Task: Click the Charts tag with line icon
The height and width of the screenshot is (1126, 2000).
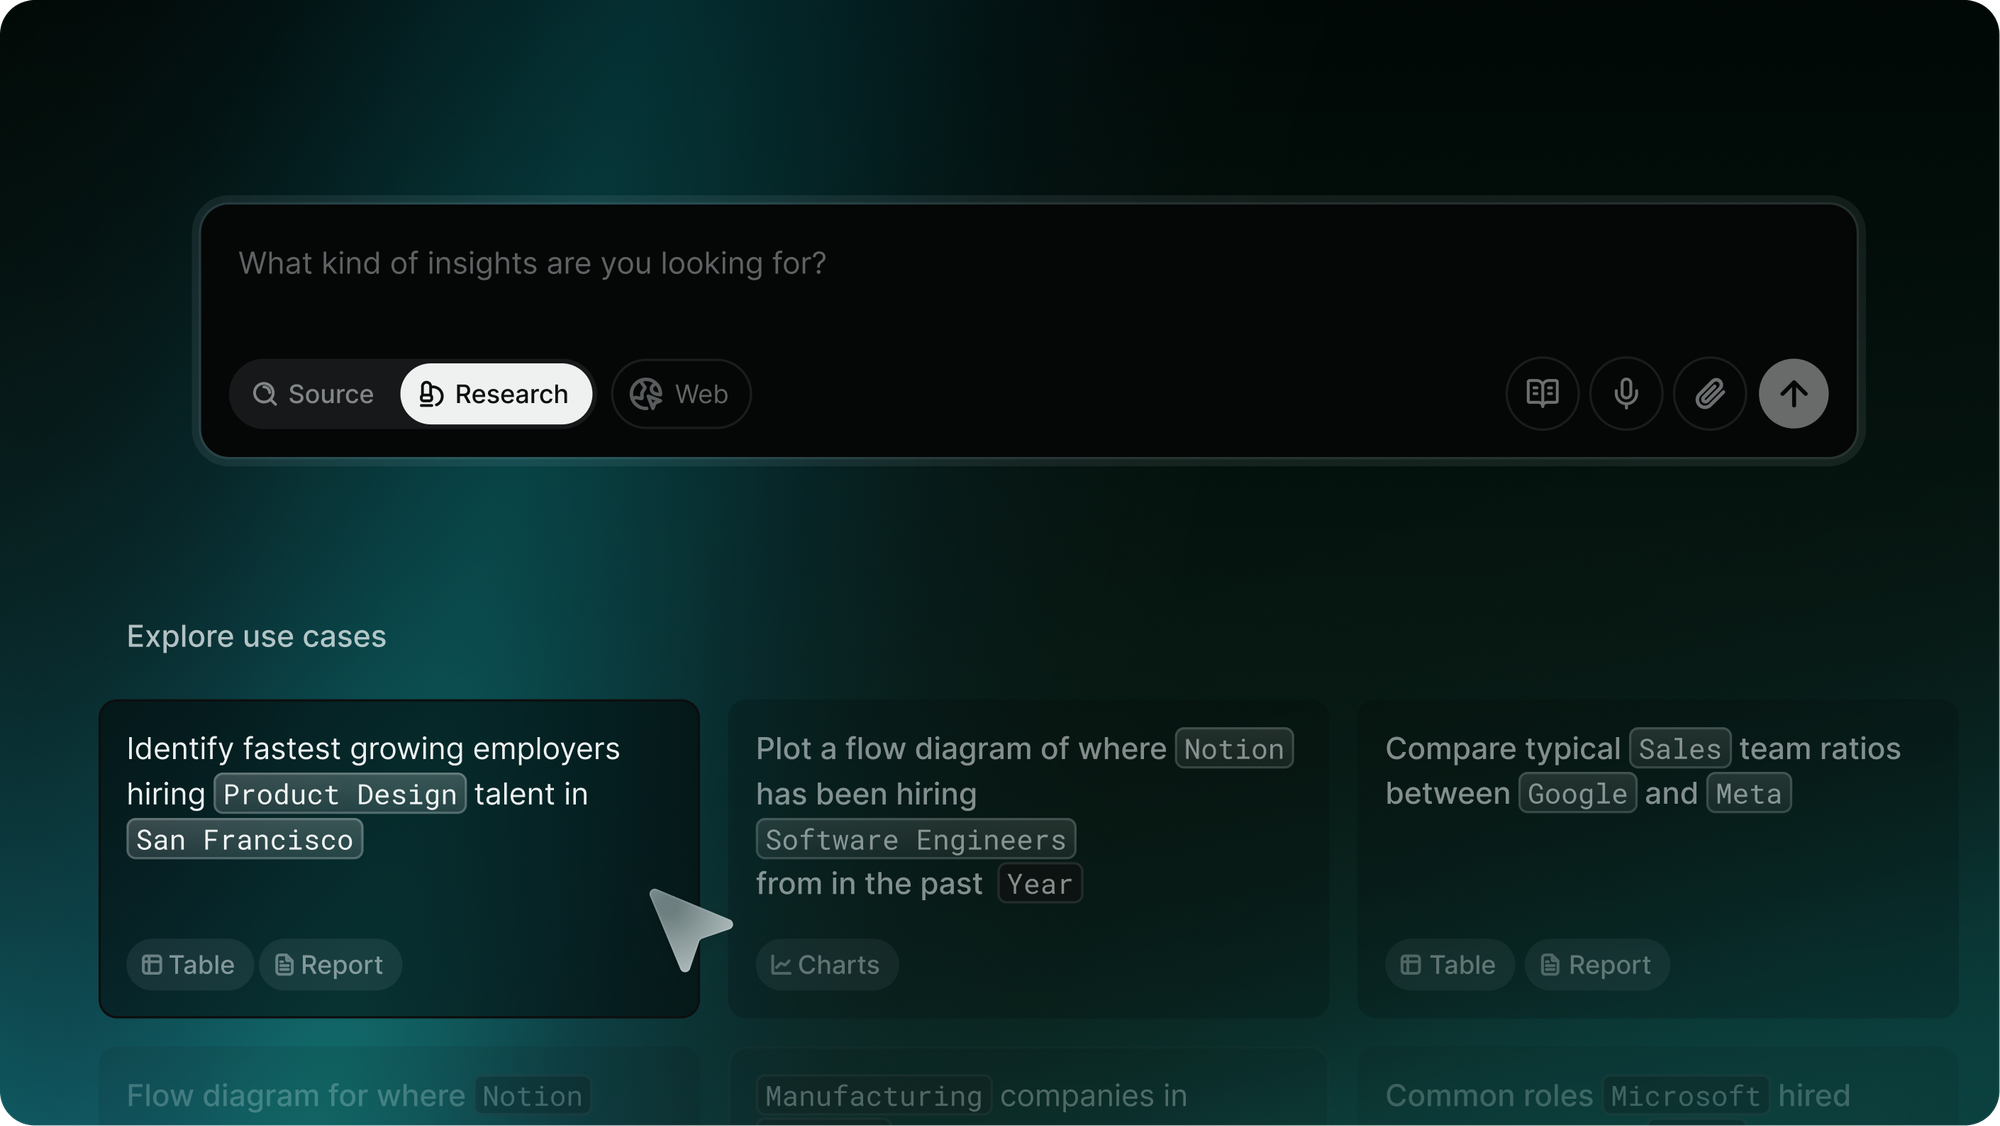Action: (826, 965)
